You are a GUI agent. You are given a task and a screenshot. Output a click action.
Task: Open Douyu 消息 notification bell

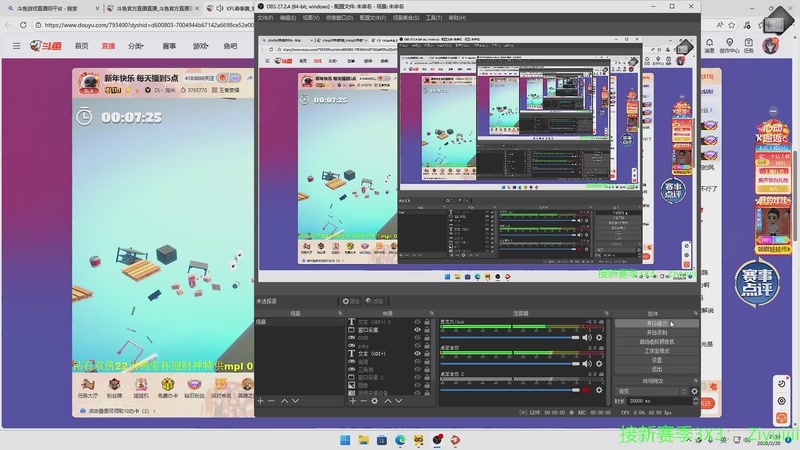[x=709, y=45]
